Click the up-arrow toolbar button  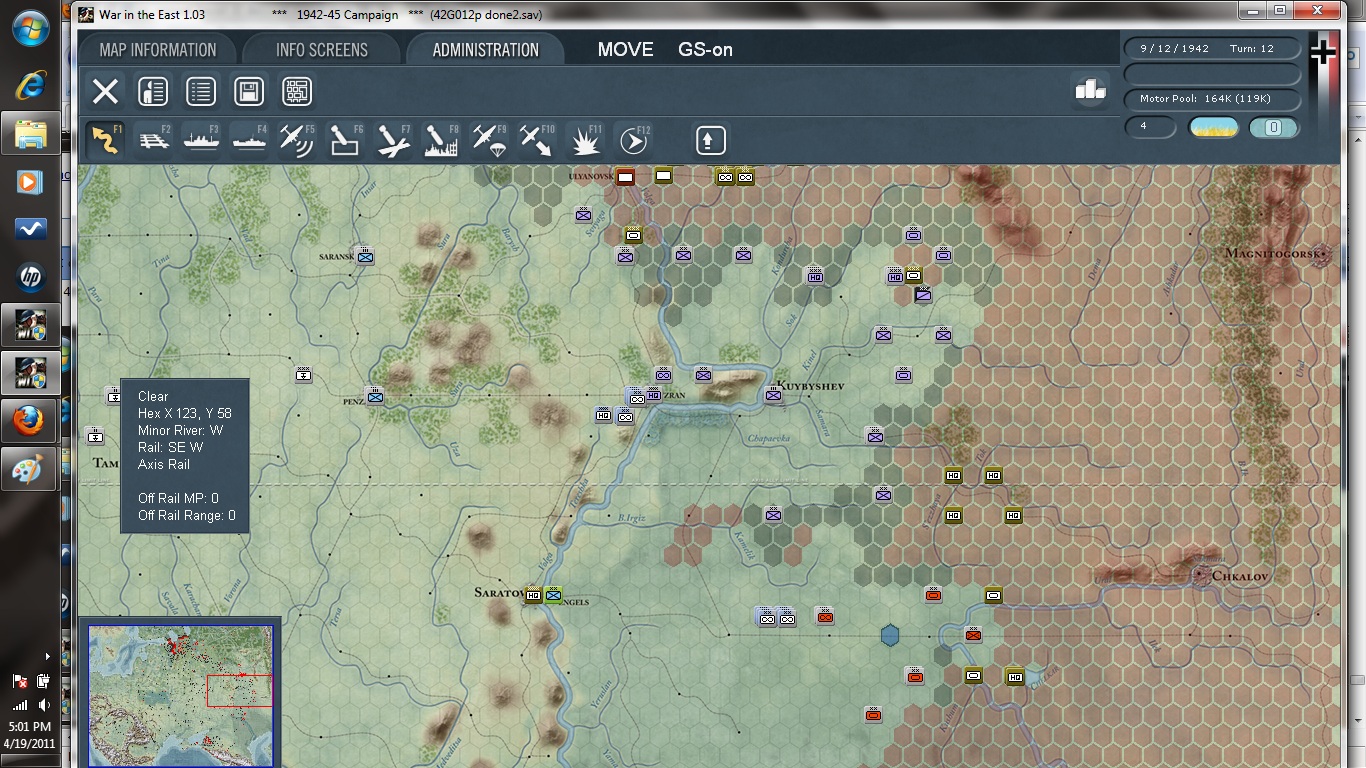tap(711, 140)
